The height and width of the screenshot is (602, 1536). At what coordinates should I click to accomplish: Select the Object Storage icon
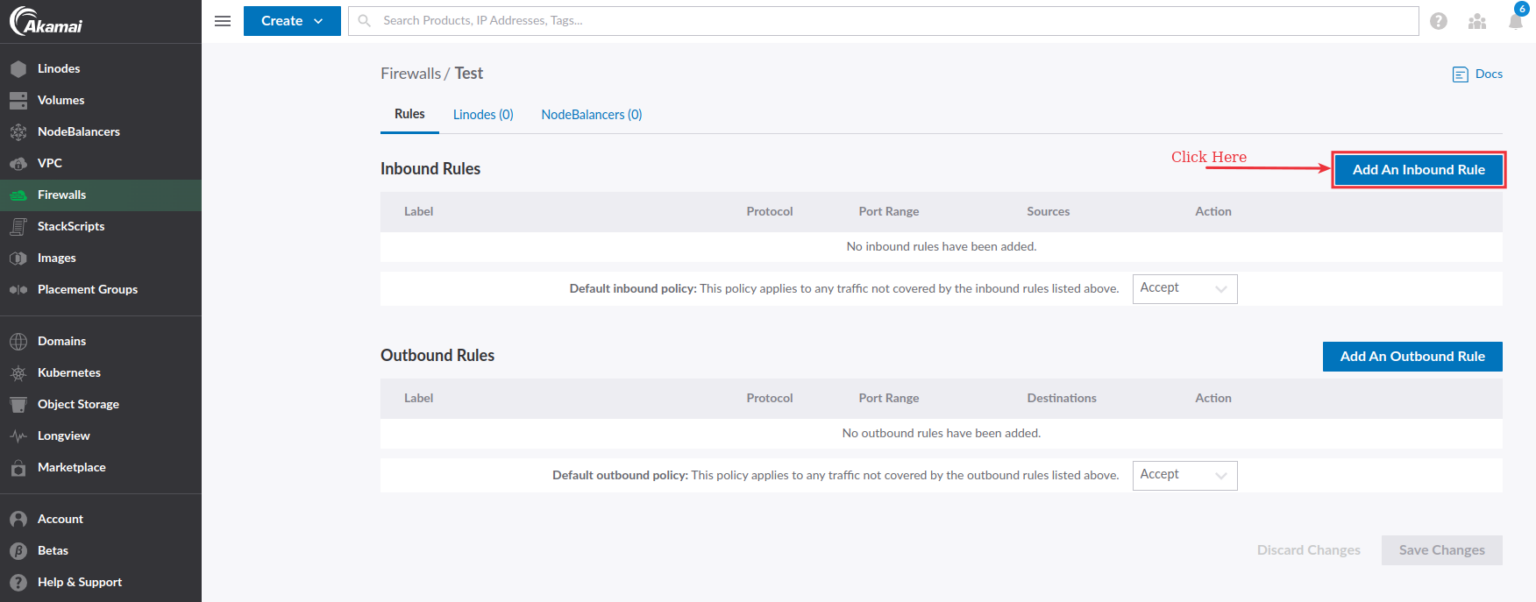point(18,404)
